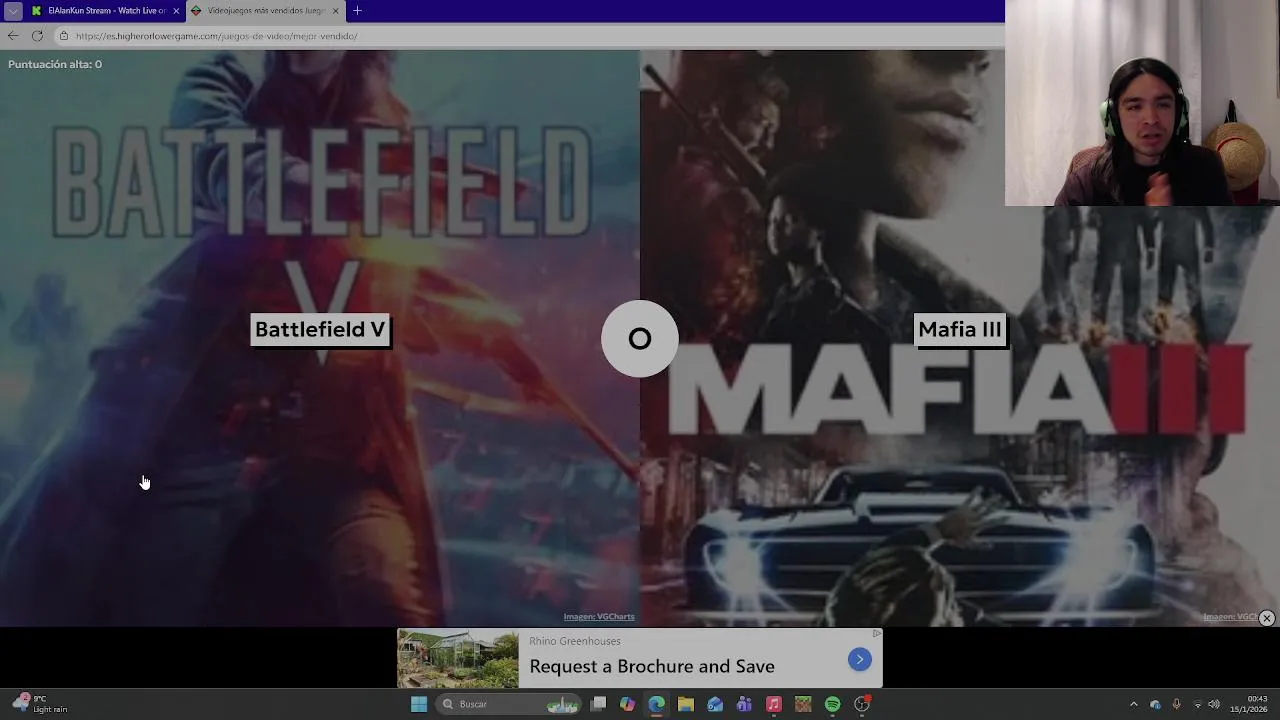This screenshot has height=720, width=1280.
Task: Open the tab search dropdown arrow
Action: point(13,11)
